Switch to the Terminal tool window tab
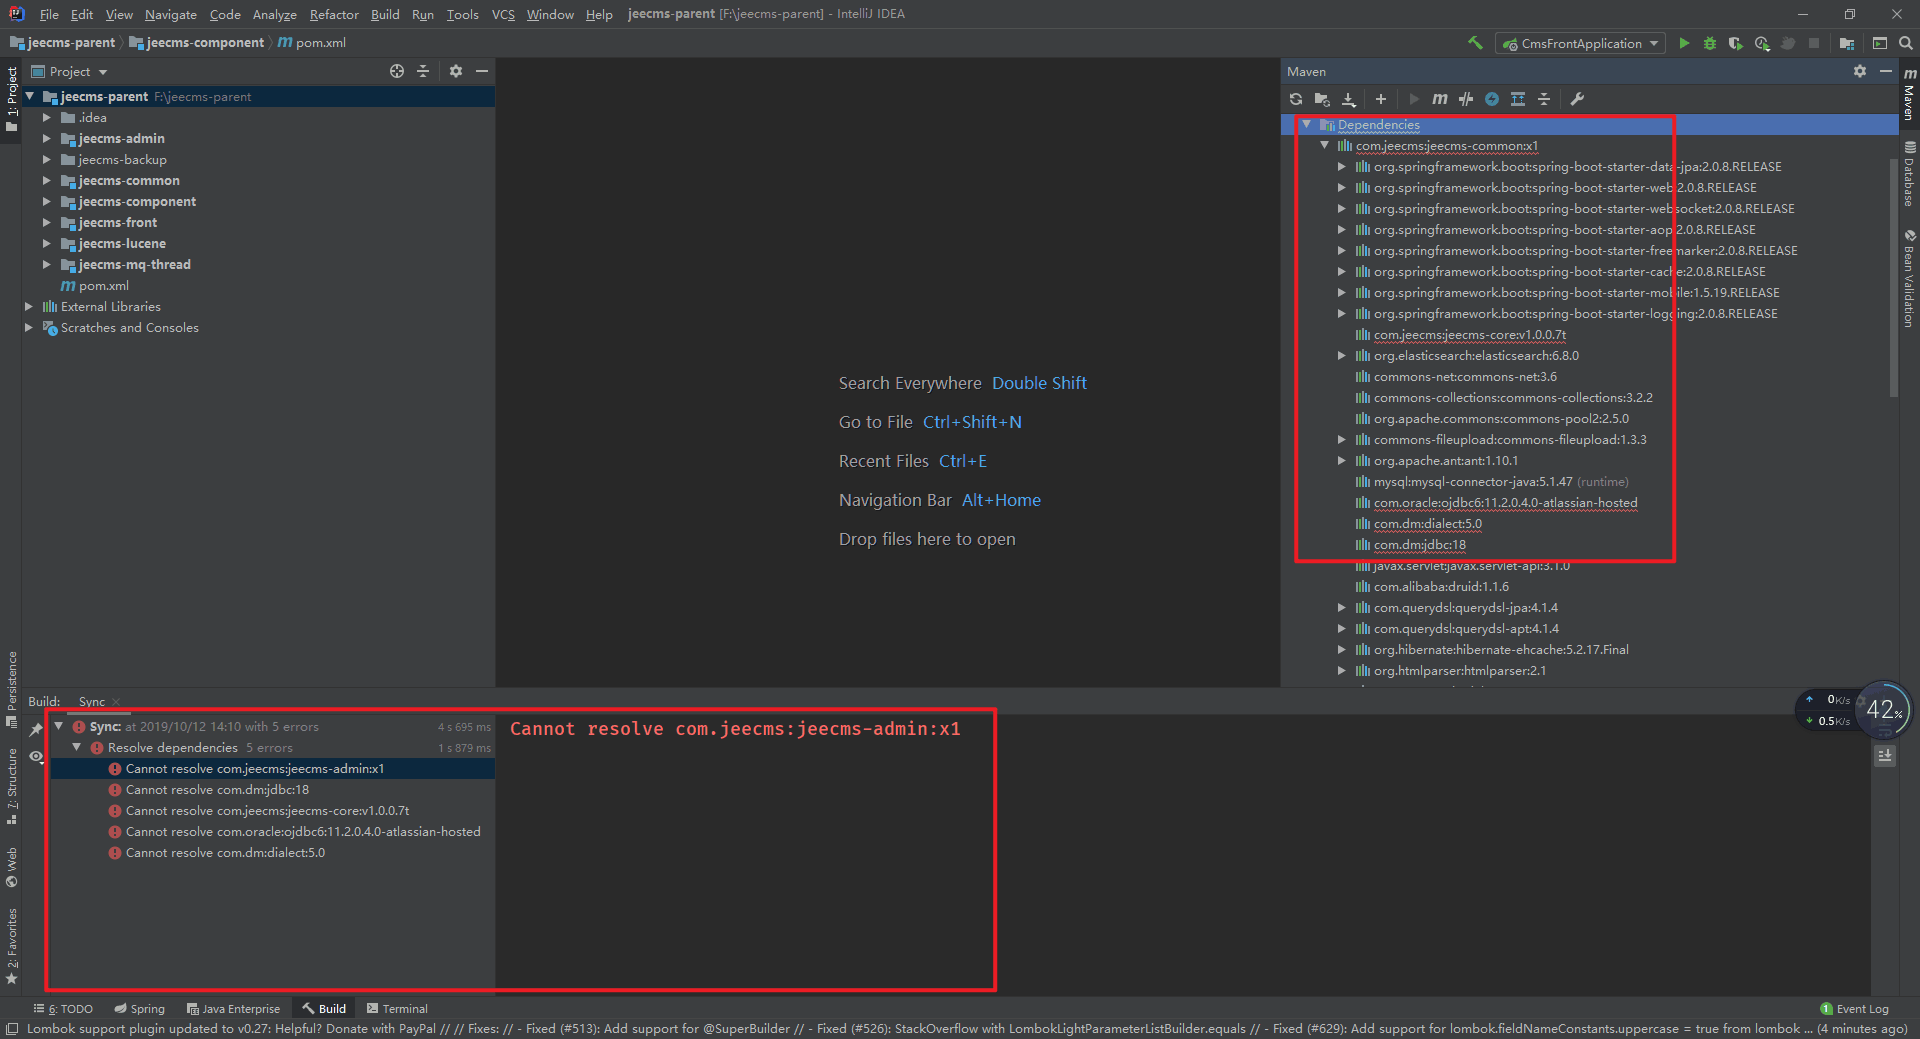 (397, 1009)
